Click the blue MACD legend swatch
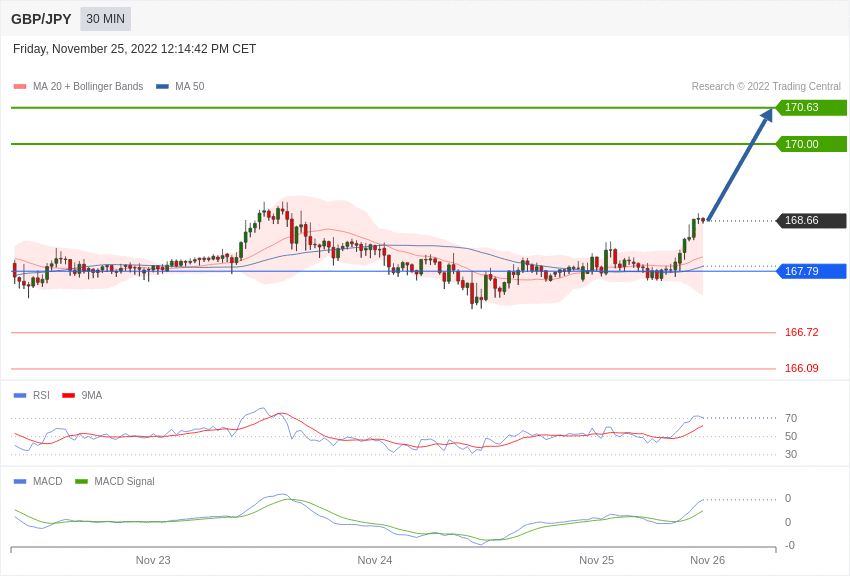This screenshot has height=576, width=850. pyautogui.click(x=20, y=482)
